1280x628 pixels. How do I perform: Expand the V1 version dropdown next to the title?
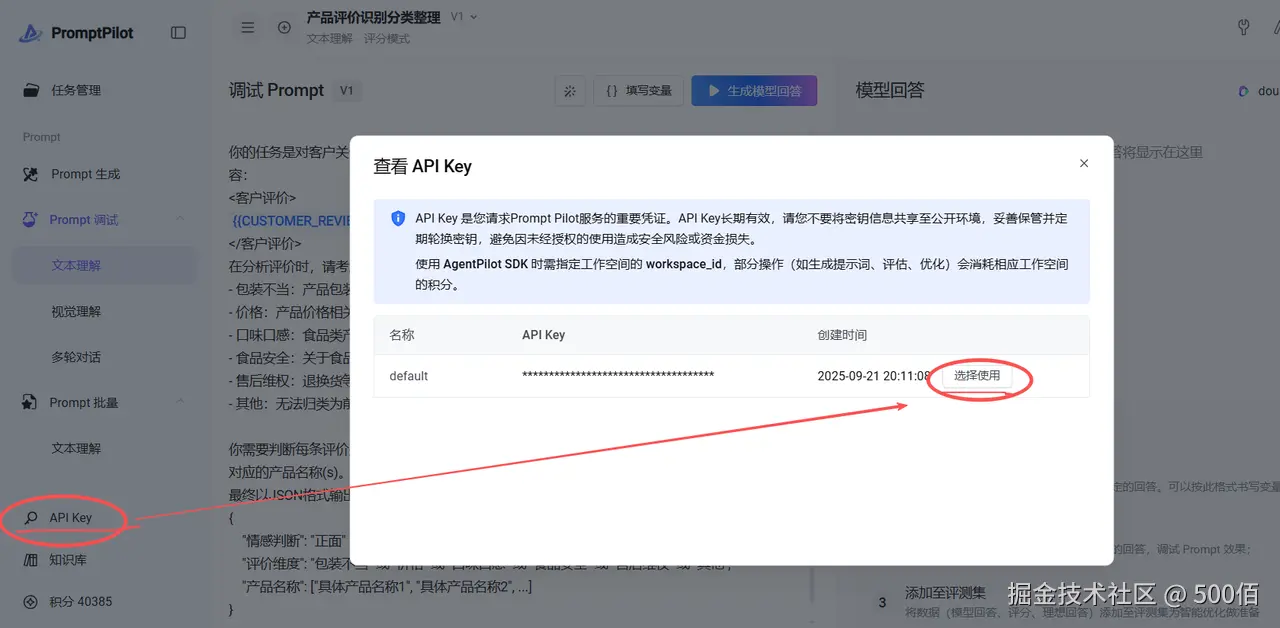464,16
